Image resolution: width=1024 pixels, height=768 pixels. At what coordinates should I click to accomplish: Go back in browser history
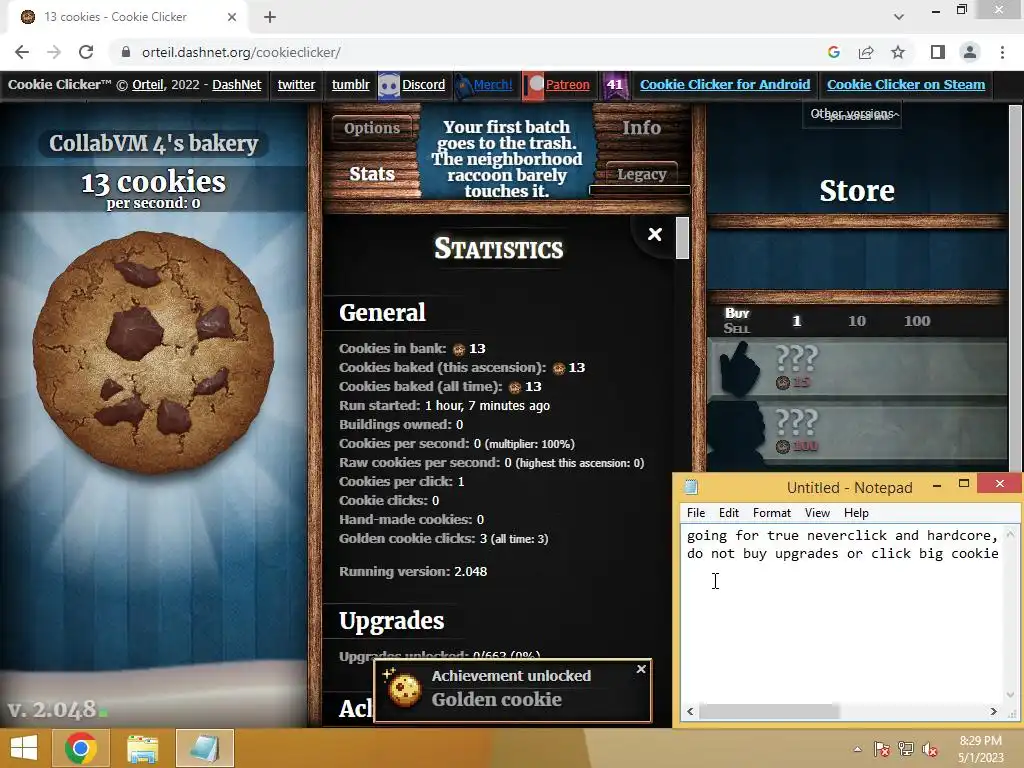pyautogui.click(x=22, y=52)
